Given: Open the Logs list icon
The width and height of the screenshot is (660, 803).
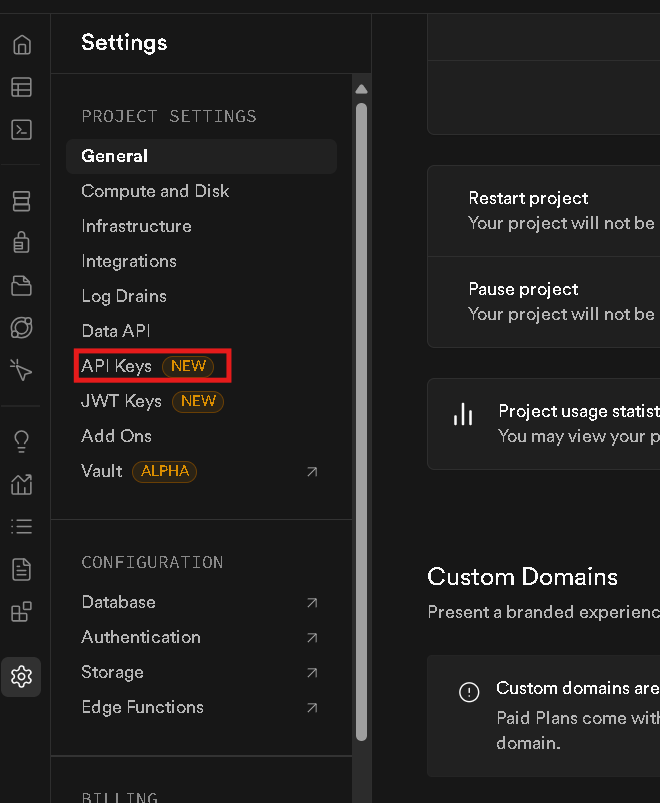Looking at the screenshot, I should (x=21, y=526).
